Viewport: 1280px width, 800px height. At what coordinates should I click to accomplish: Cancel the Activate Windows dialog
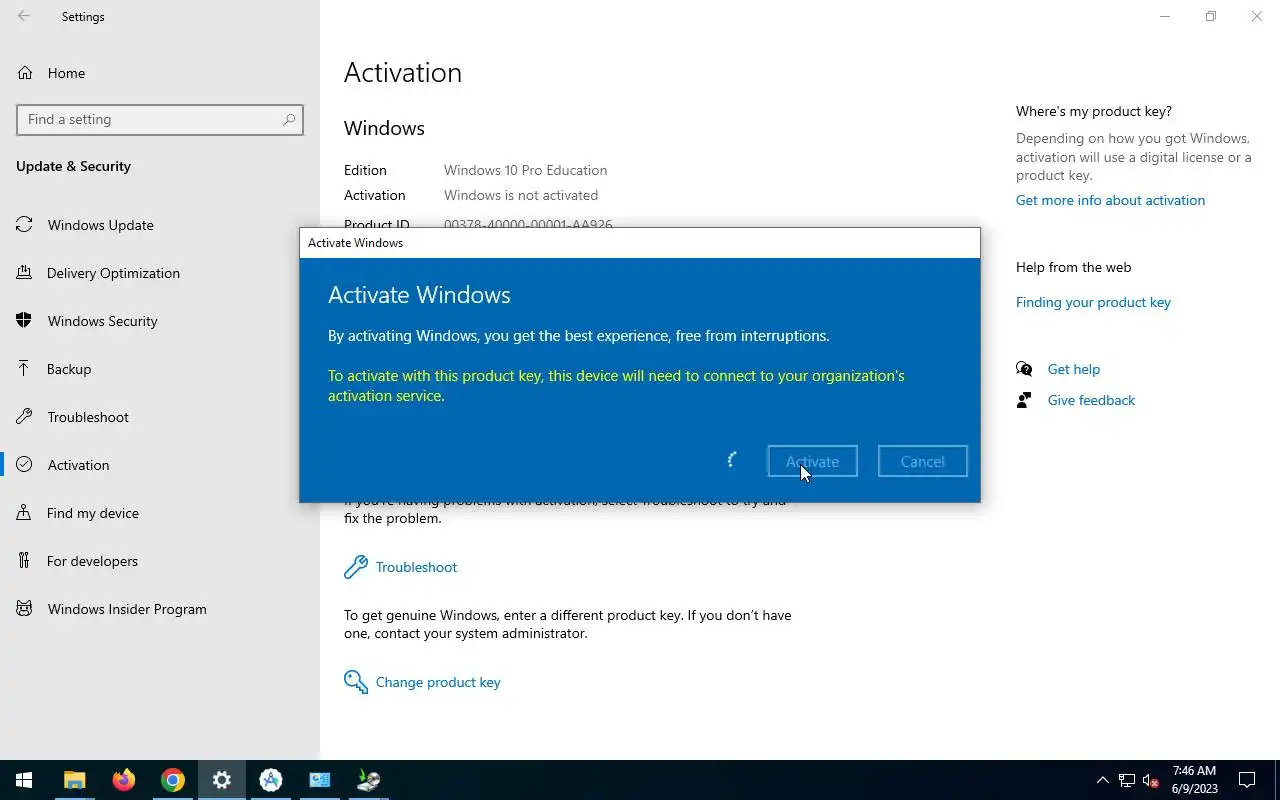(922, 461)
